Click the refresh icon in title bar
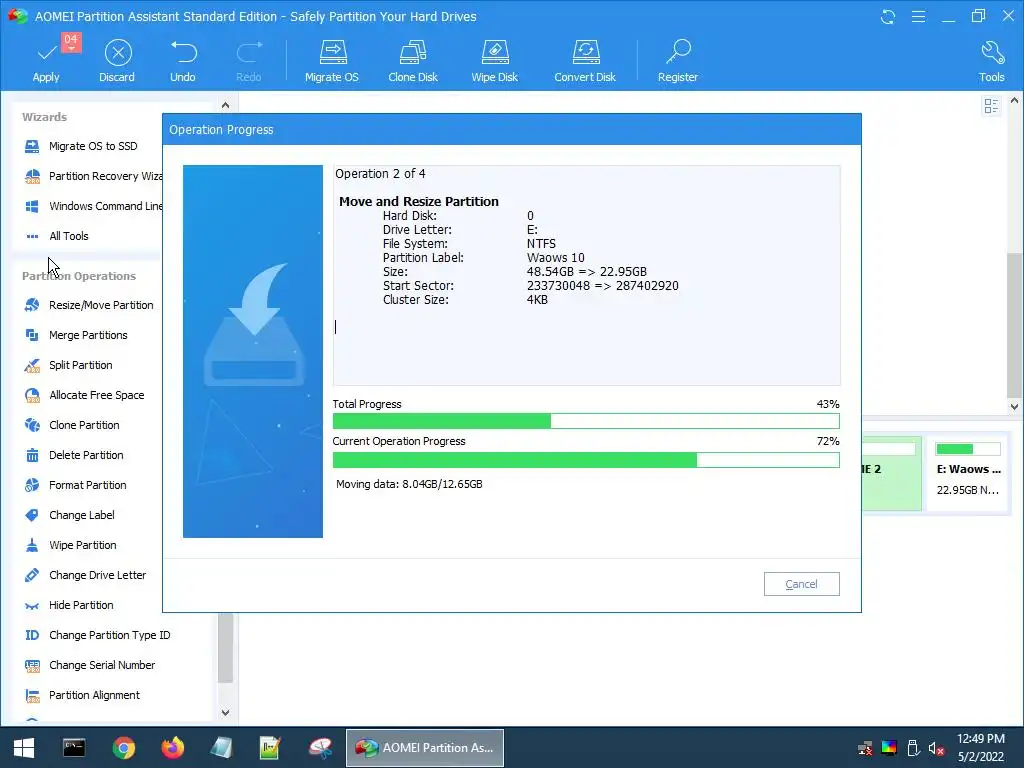 click(888, 16)
